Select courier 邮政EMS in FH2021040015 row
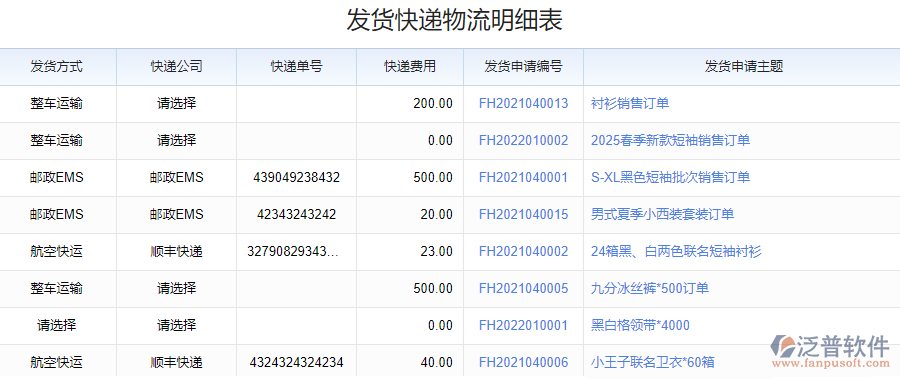The image size is (900, 379). tap(177, 214)
